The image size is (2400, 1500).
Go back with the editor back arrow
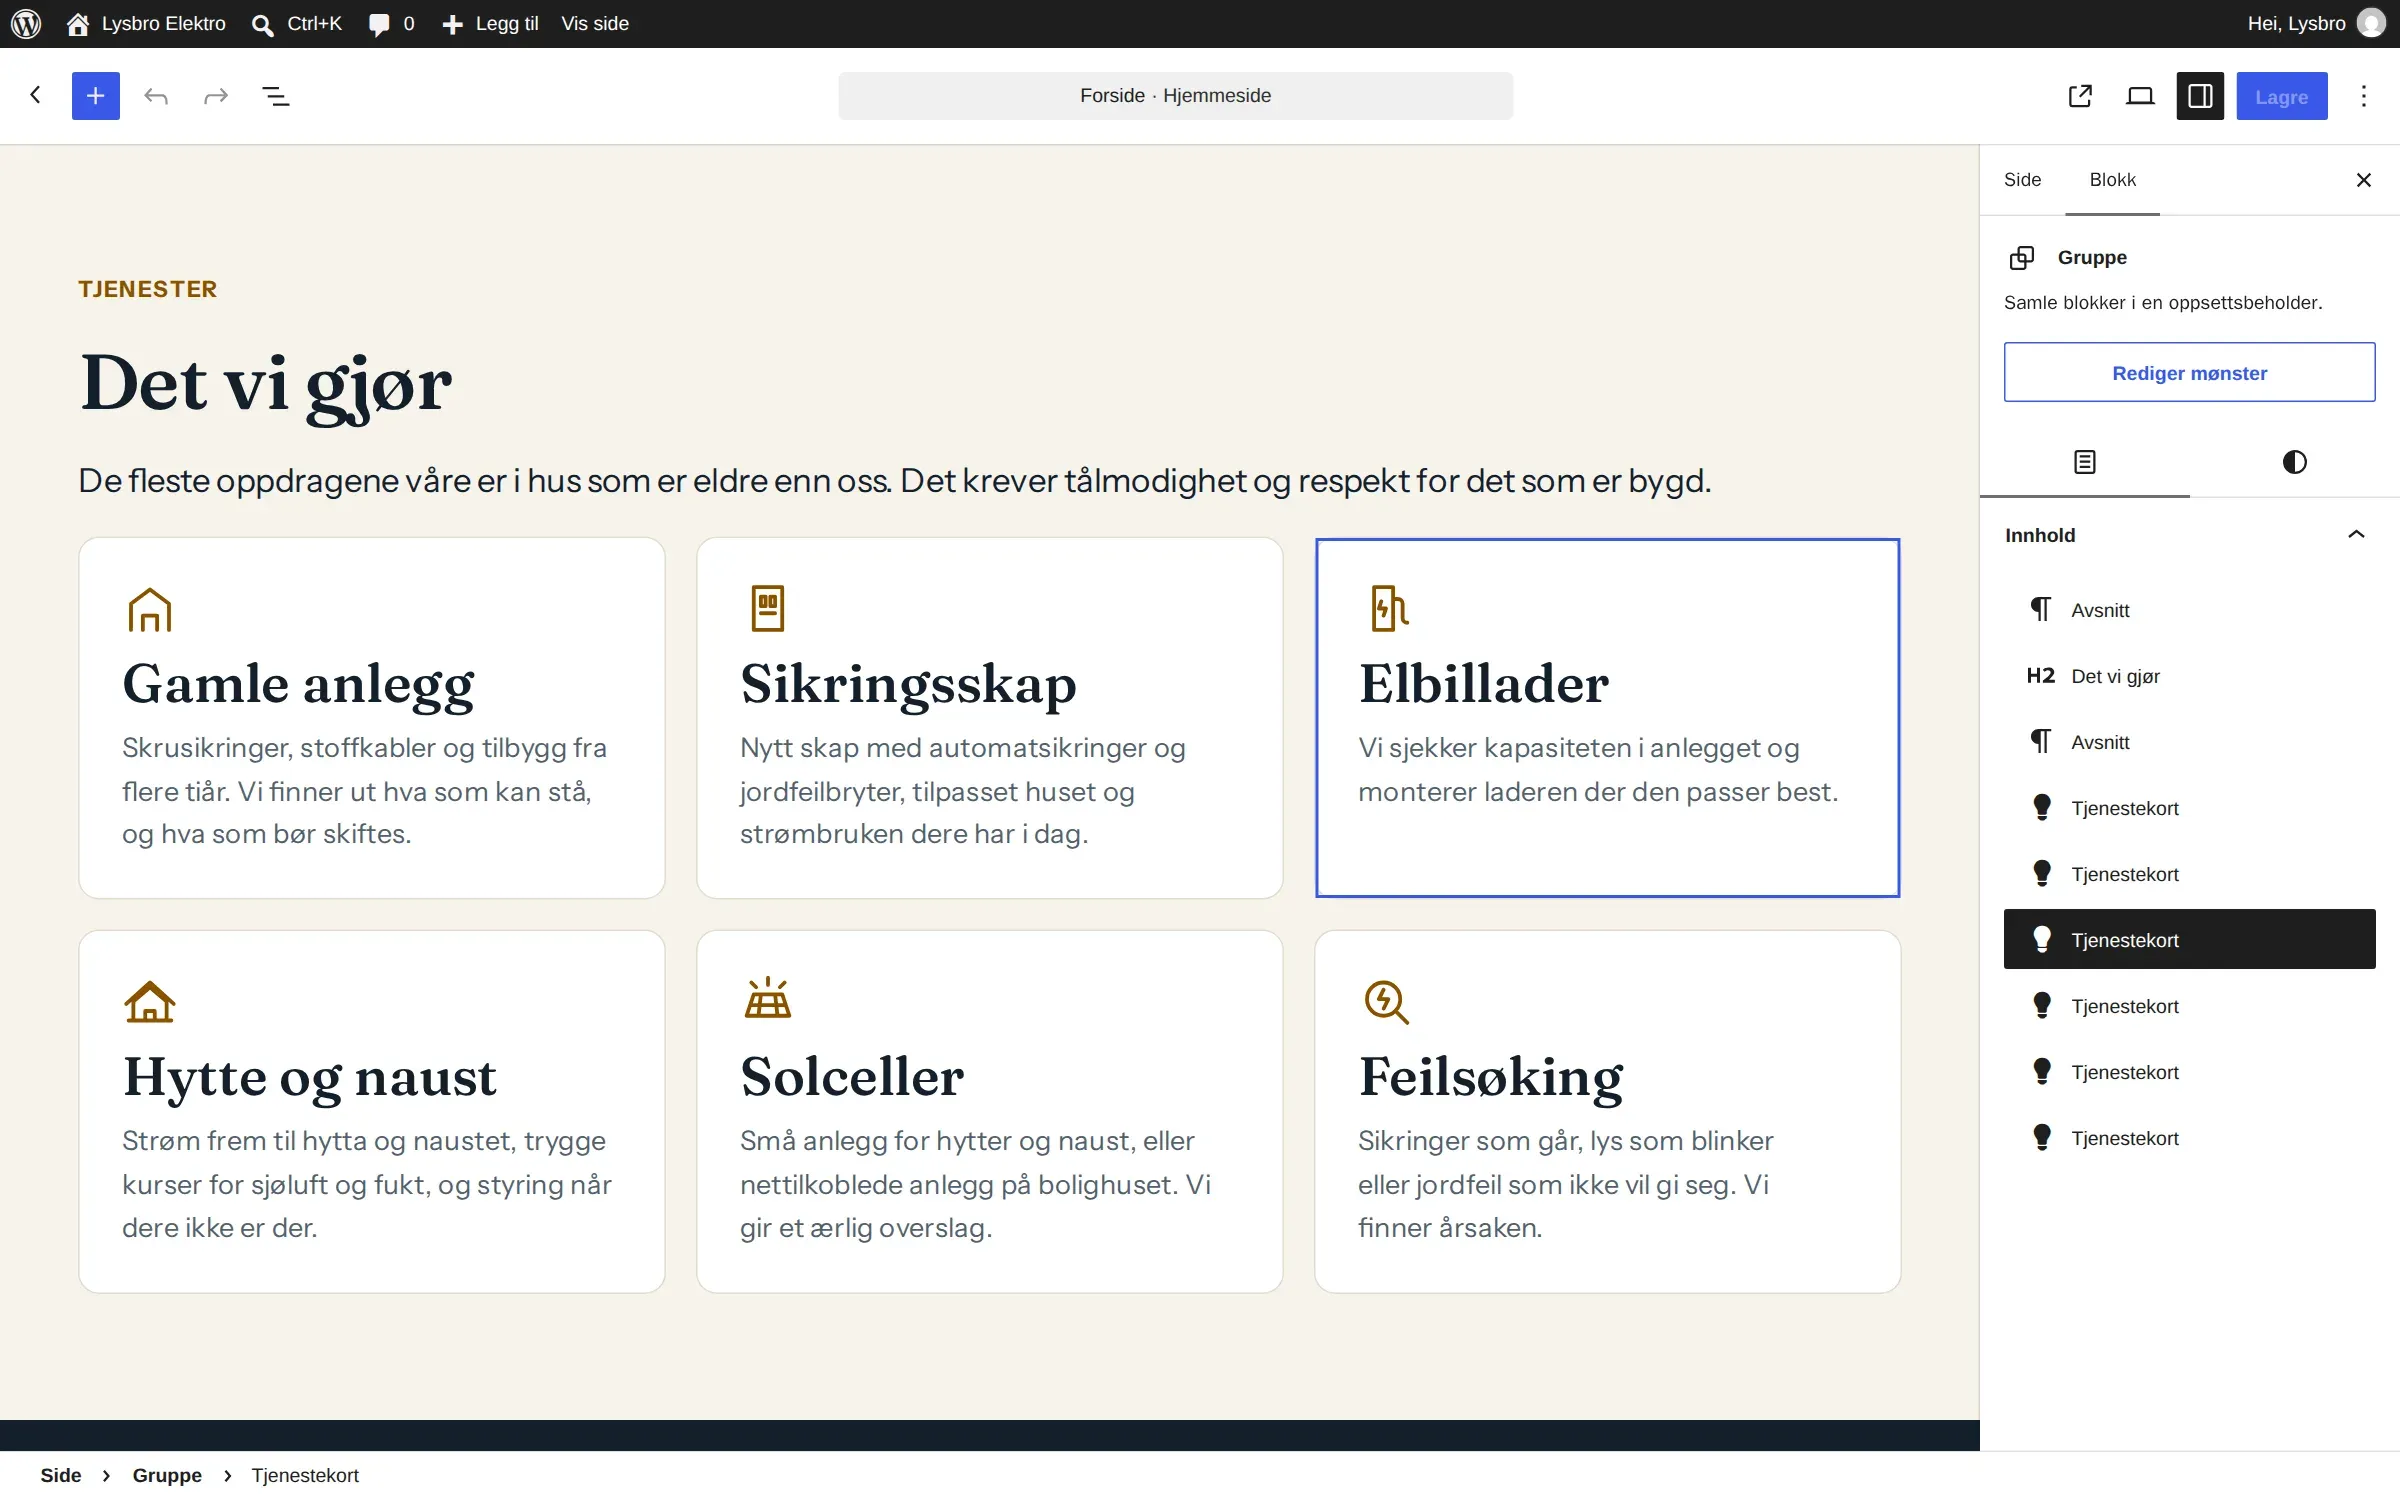point(36,96)
